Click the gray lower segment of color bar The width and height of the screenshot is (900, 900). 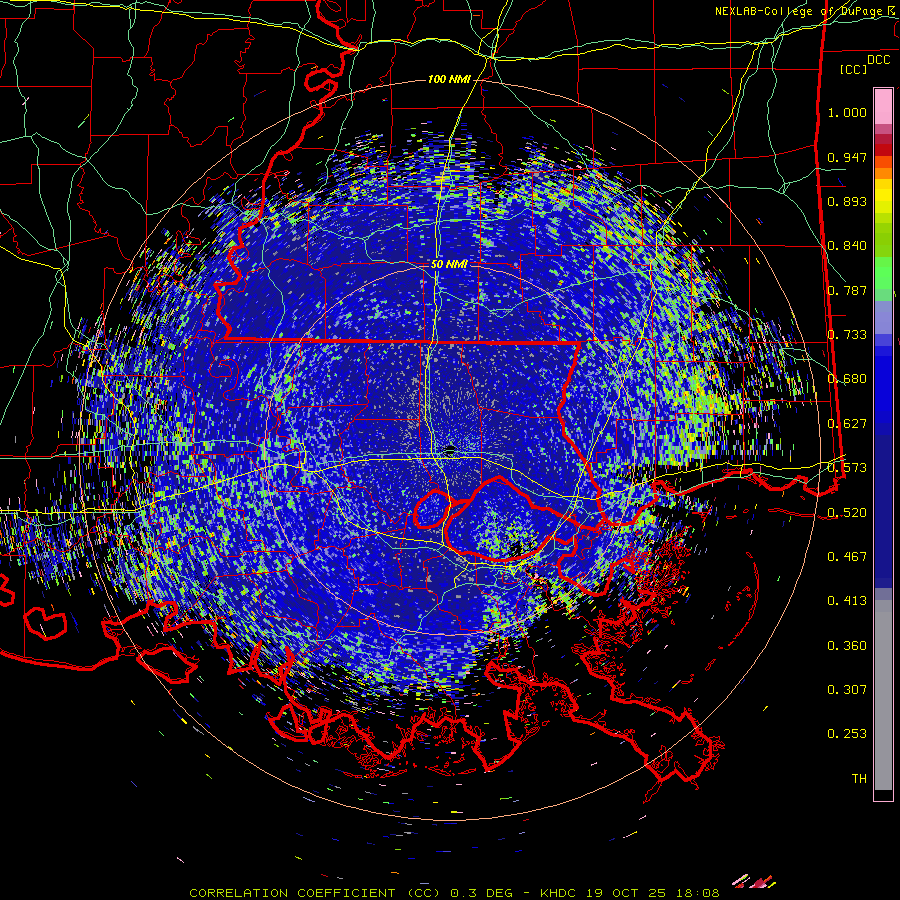pos(883,695)
